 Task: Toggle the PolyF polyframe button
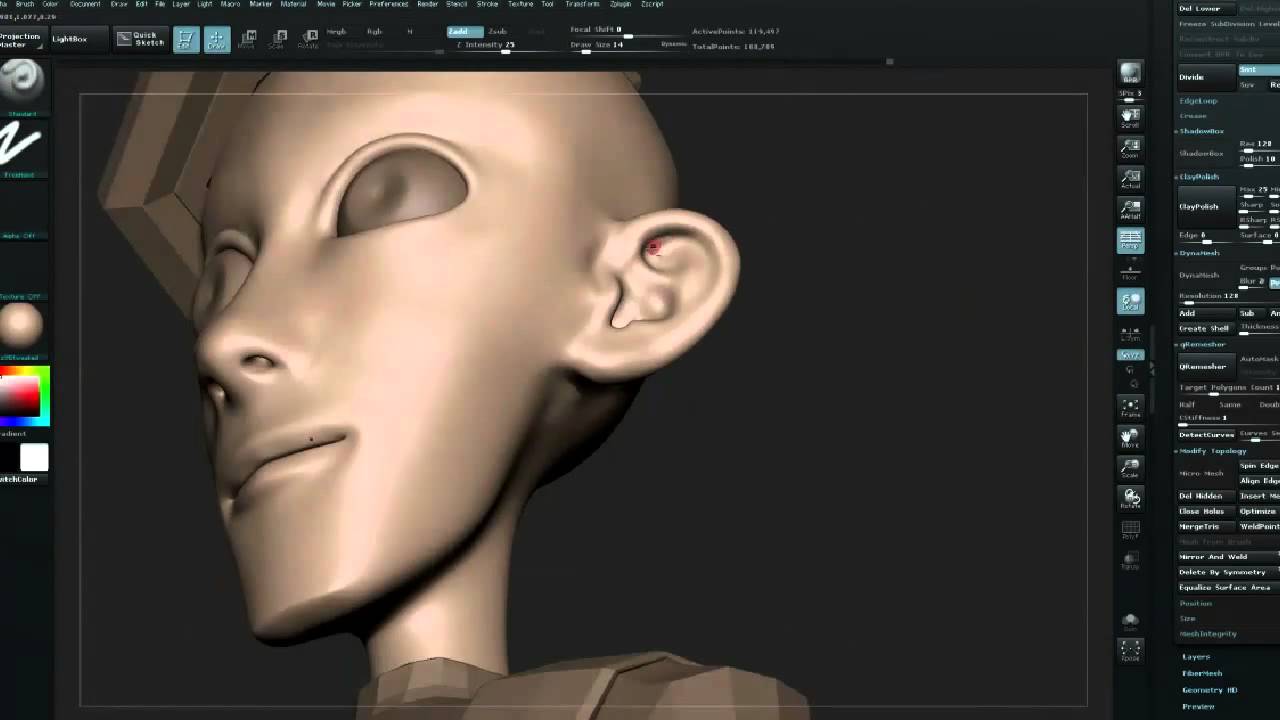pyautogui.click(x=1130, y=529)
